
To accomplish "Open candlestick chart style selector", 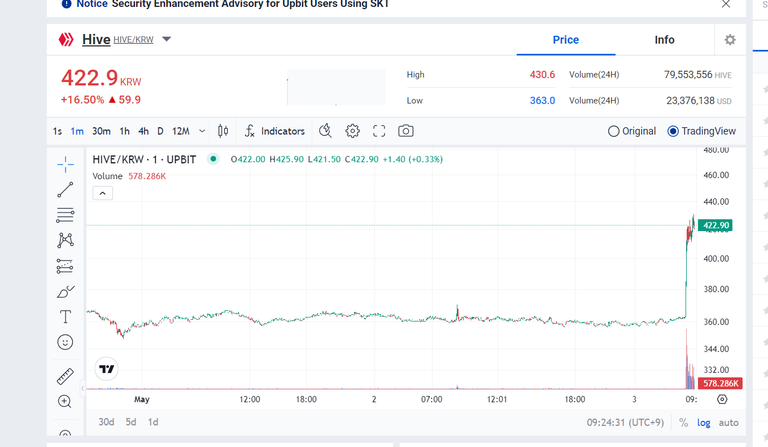I will click(223, 131).
